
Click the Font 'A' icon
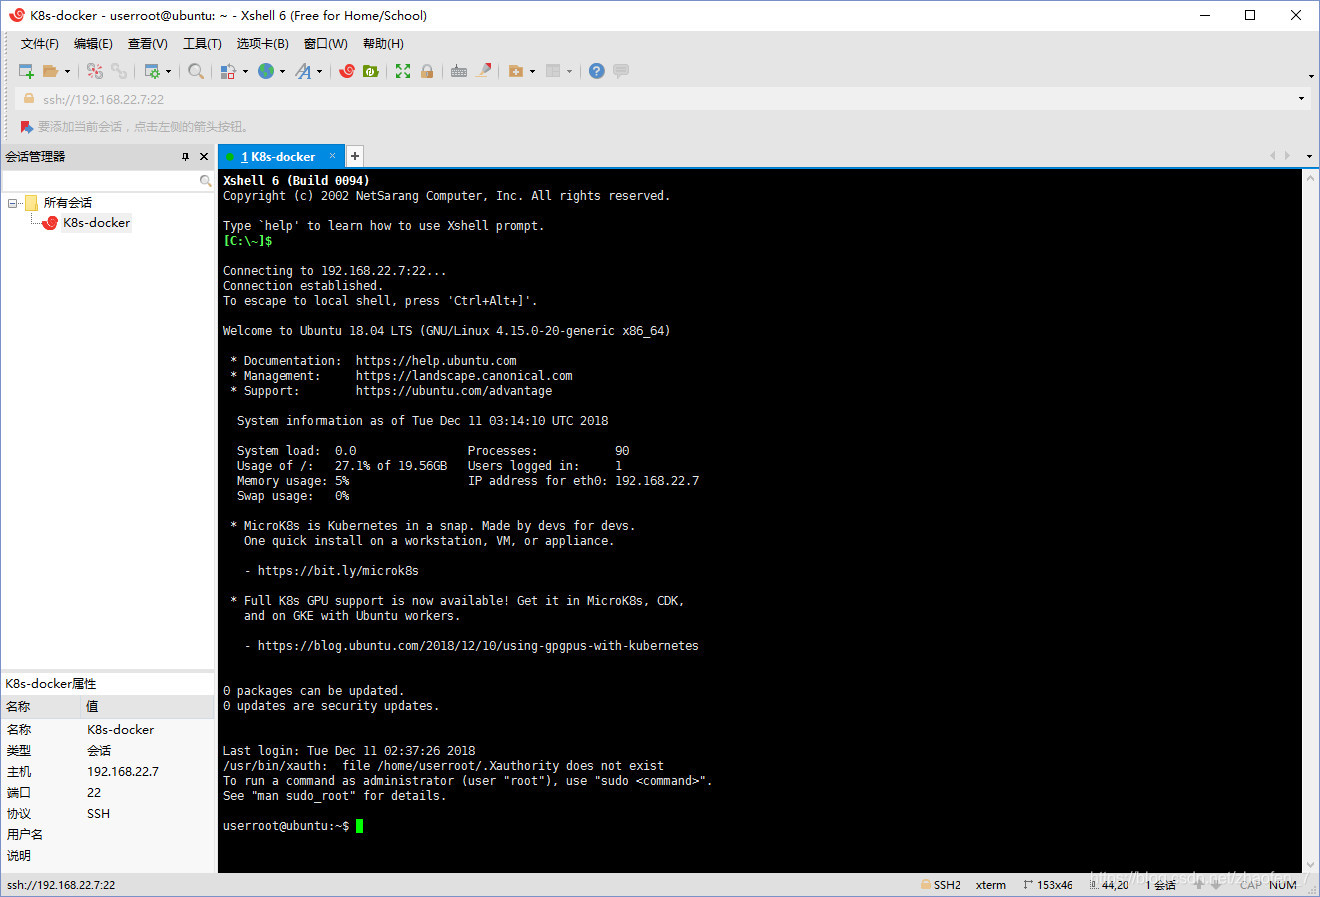coord(303,71)
